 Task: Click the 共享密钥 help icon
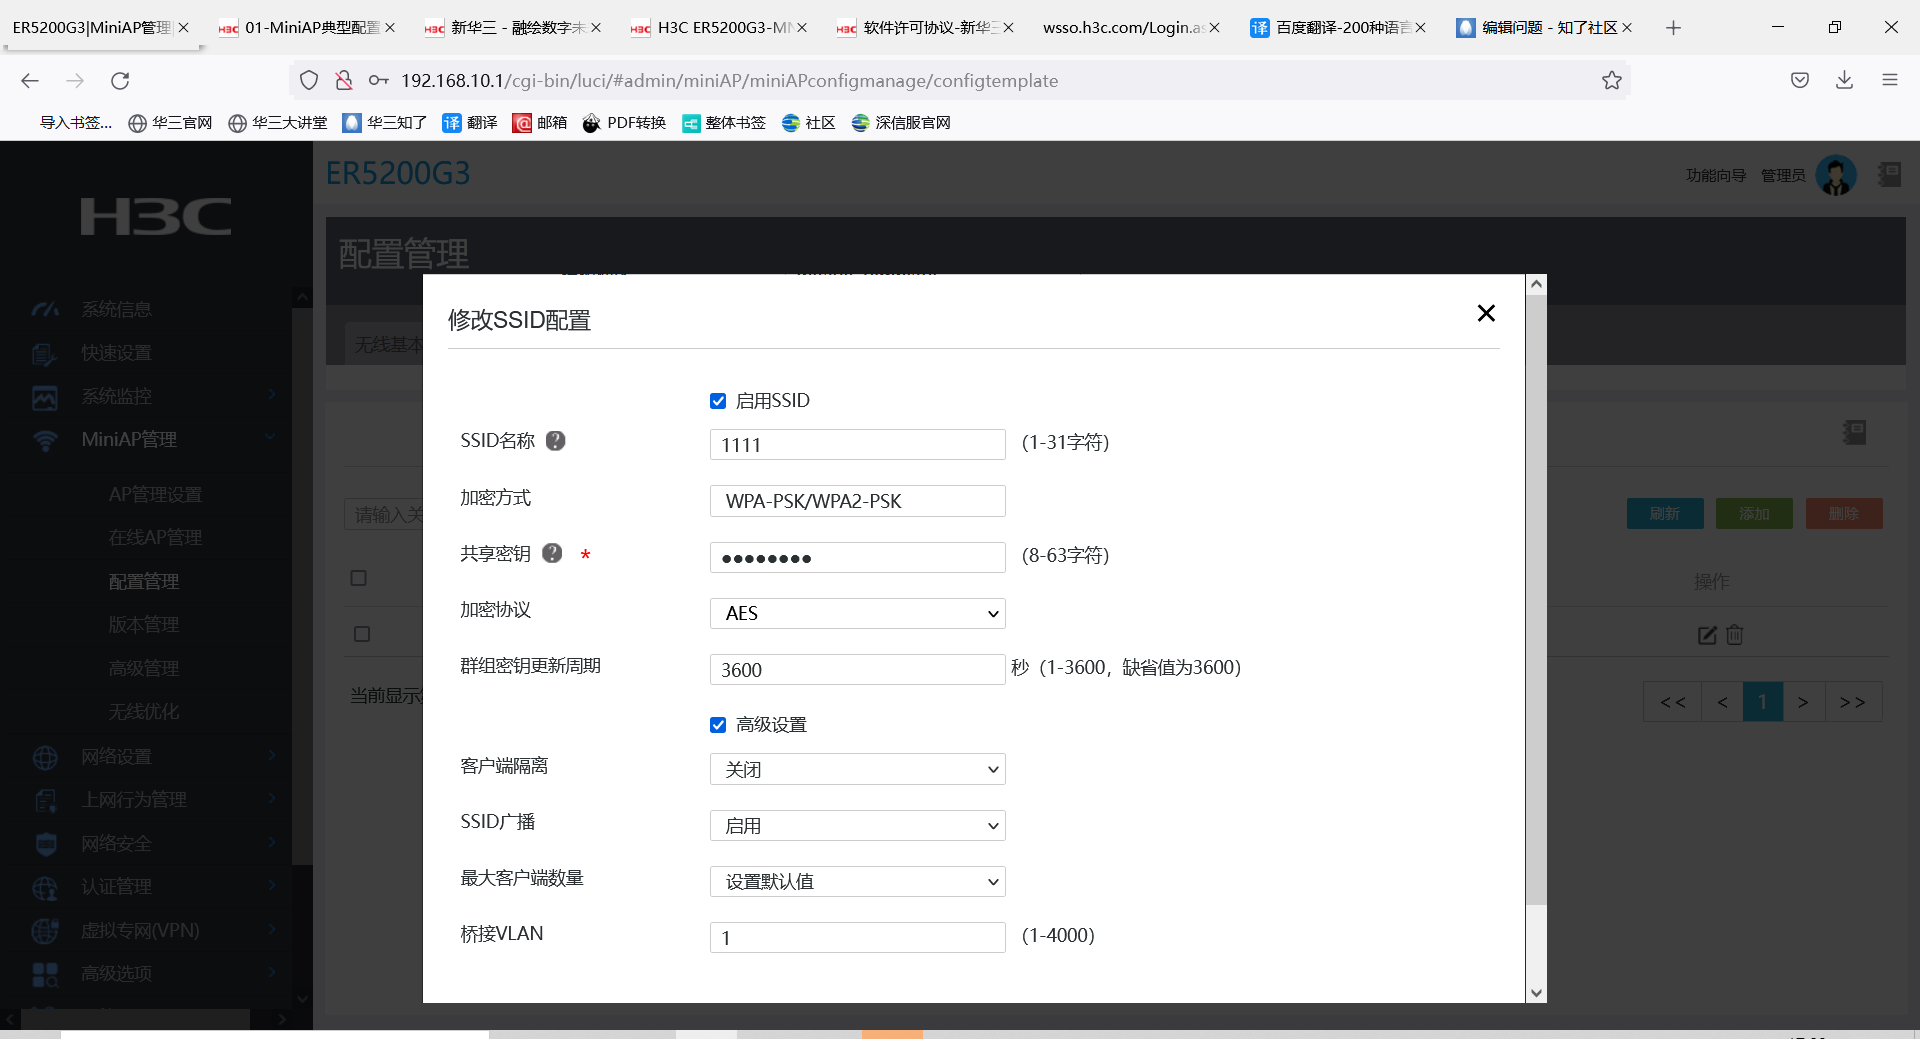[552, 553]
